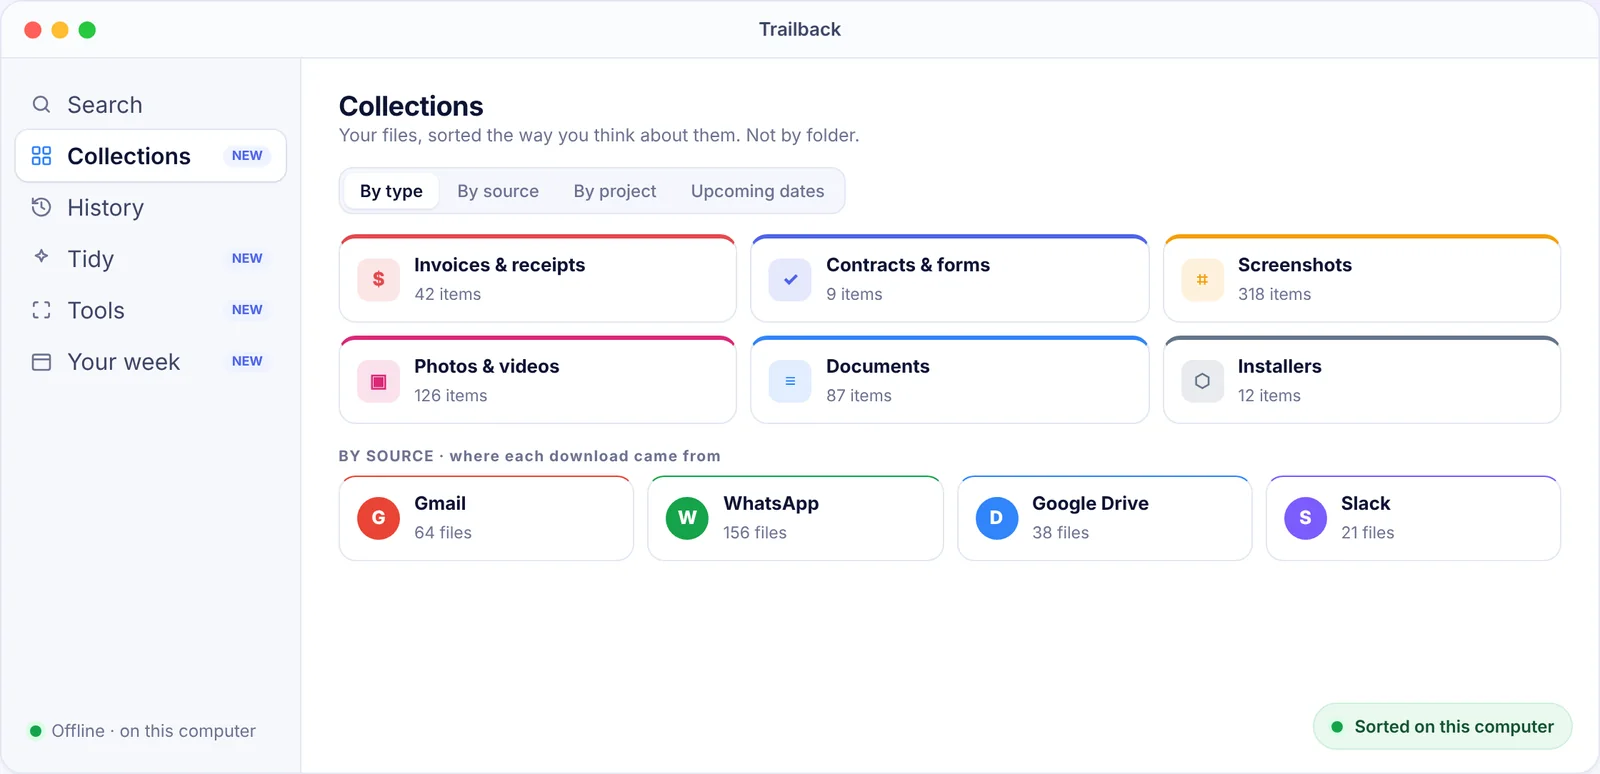Open Tools from the sidebar
This screenshot has width=1600, height=774.
coord(151,310)
